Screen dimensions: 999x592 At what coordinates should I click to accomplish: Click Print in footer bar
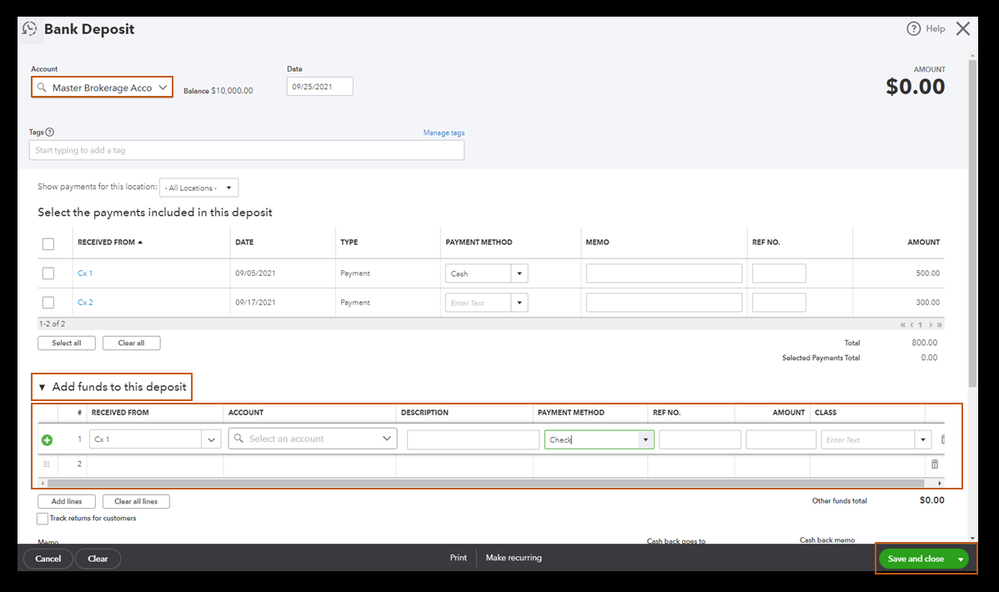pyautogui.click(x=458, y=558)
